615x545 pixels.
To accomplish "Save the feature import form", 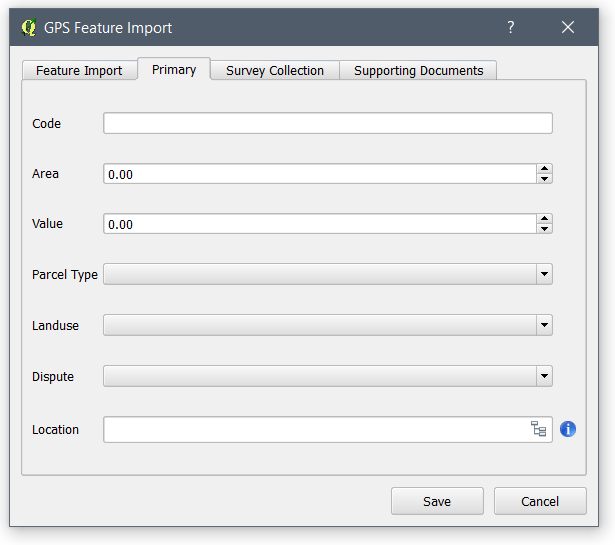I will pyautogui.click(x=437, y=501).
